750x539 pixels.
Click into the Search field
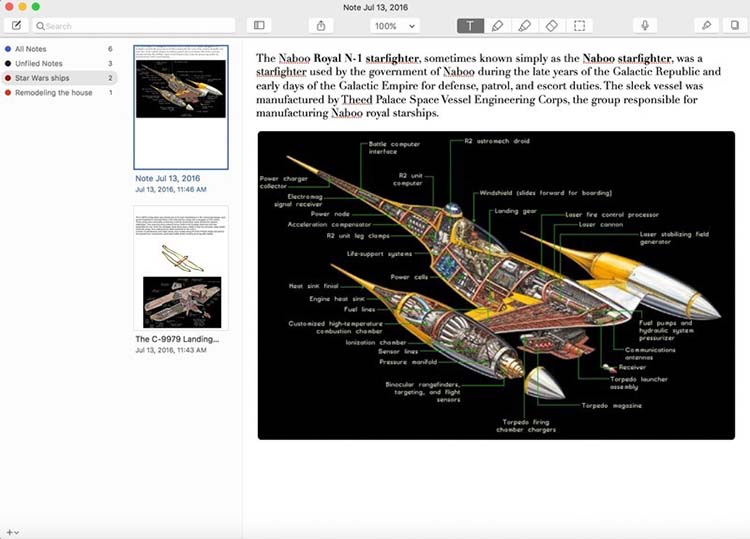134,26
